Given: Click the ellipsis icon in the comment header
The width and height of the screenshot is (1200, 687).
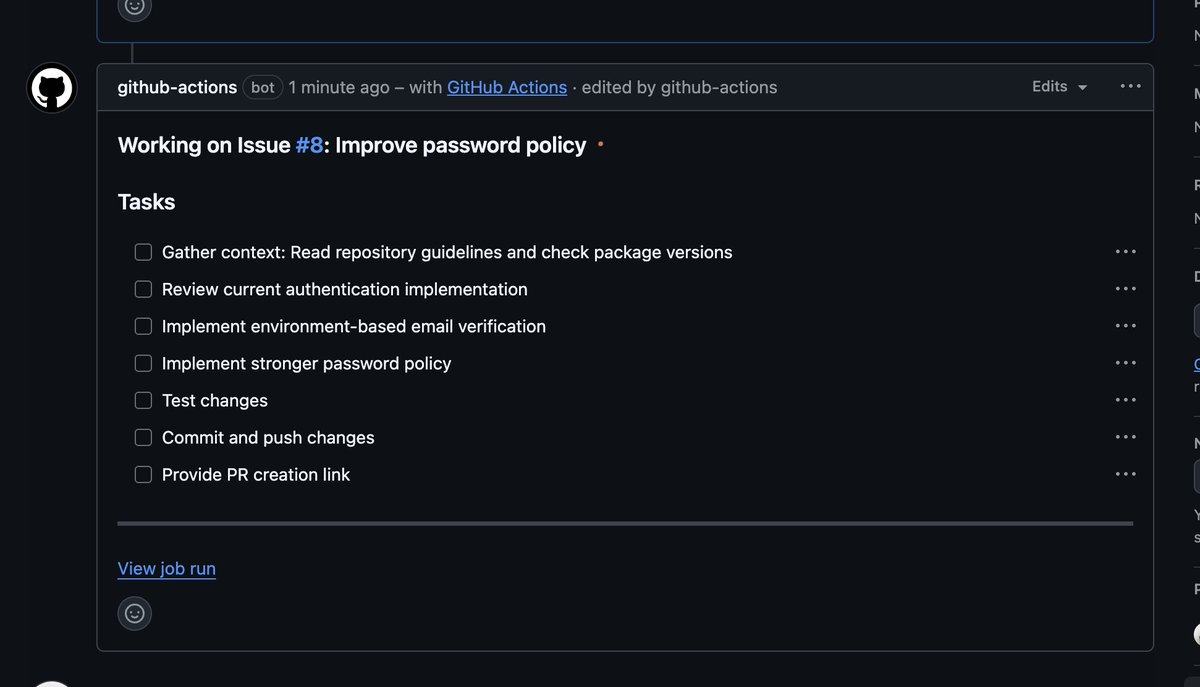Looking at the screenshot, I should click(x=1130, y=86).
